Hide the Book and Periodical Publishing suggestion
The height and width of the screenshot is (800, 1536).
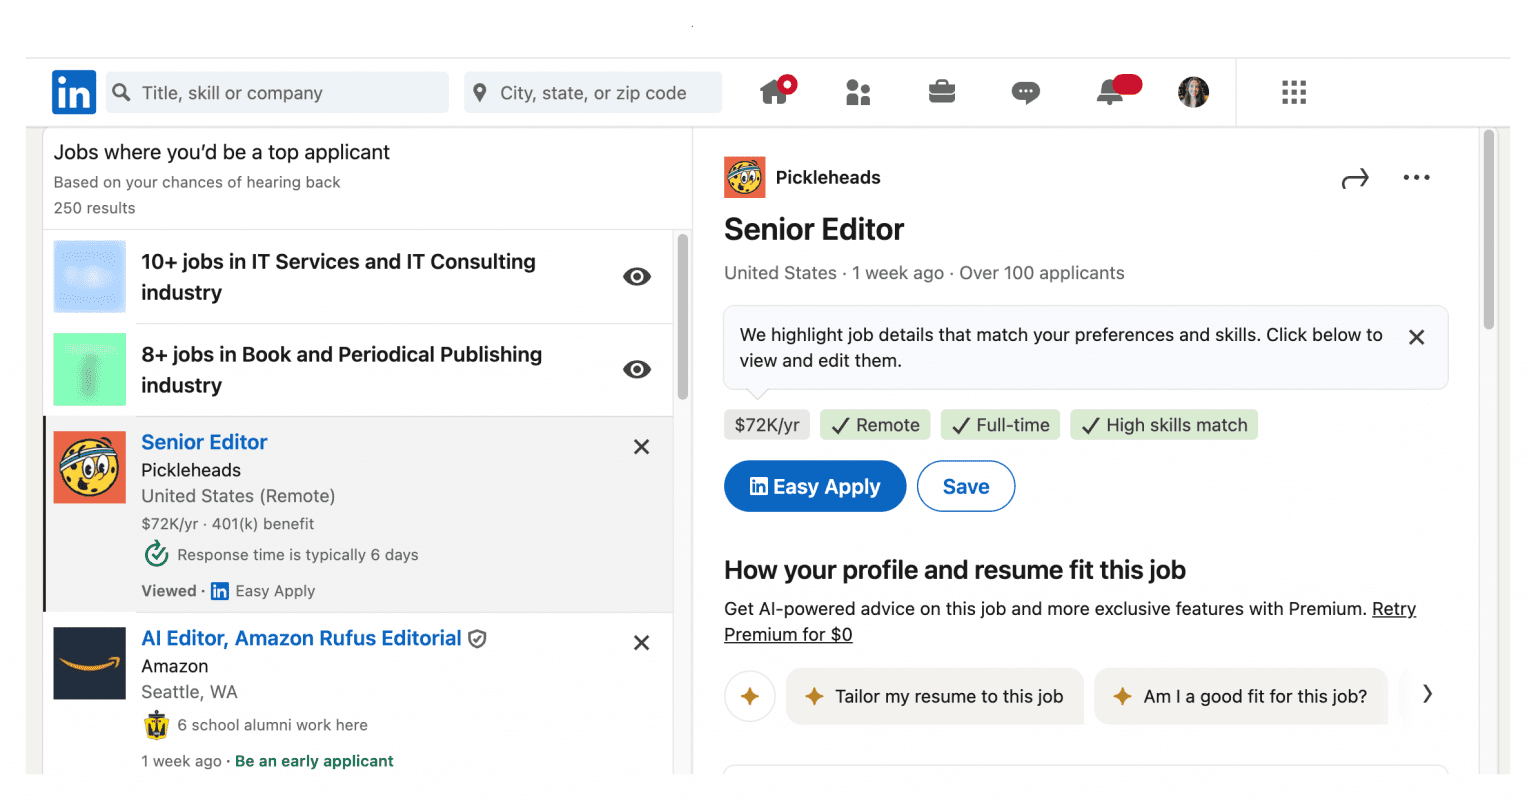tap(637, 369)
